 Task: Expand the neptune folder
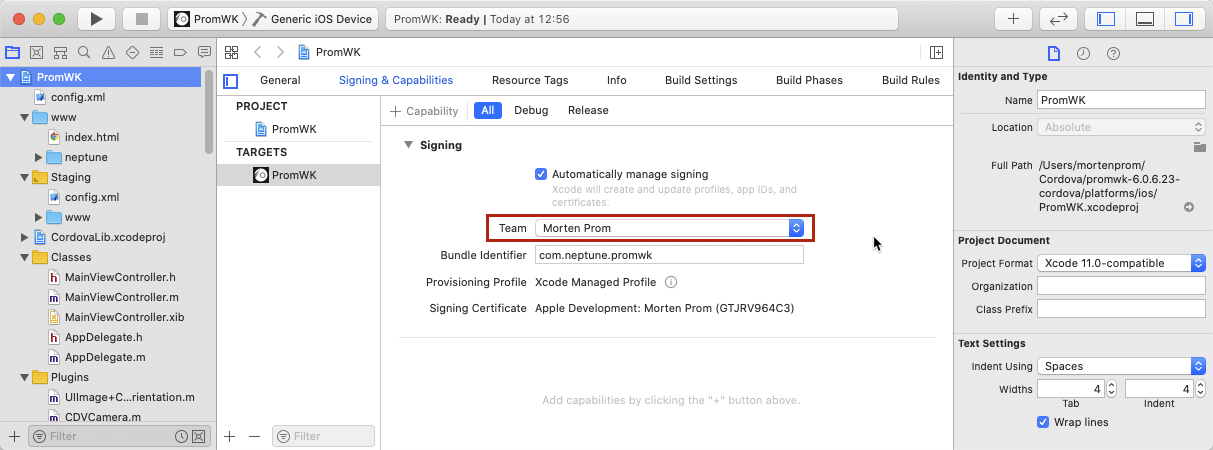(x=38, y=157)
